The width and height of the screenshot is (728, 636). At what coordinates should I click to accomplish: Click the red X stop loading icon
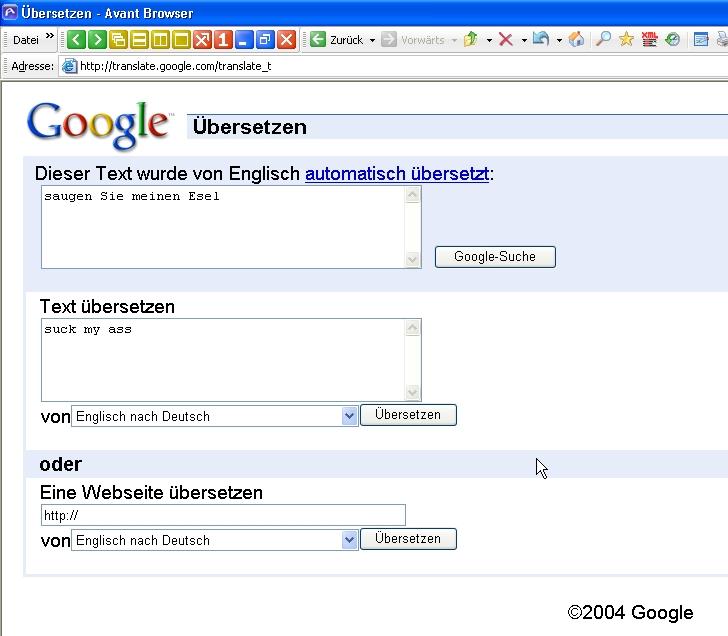[x=506, y=40]
